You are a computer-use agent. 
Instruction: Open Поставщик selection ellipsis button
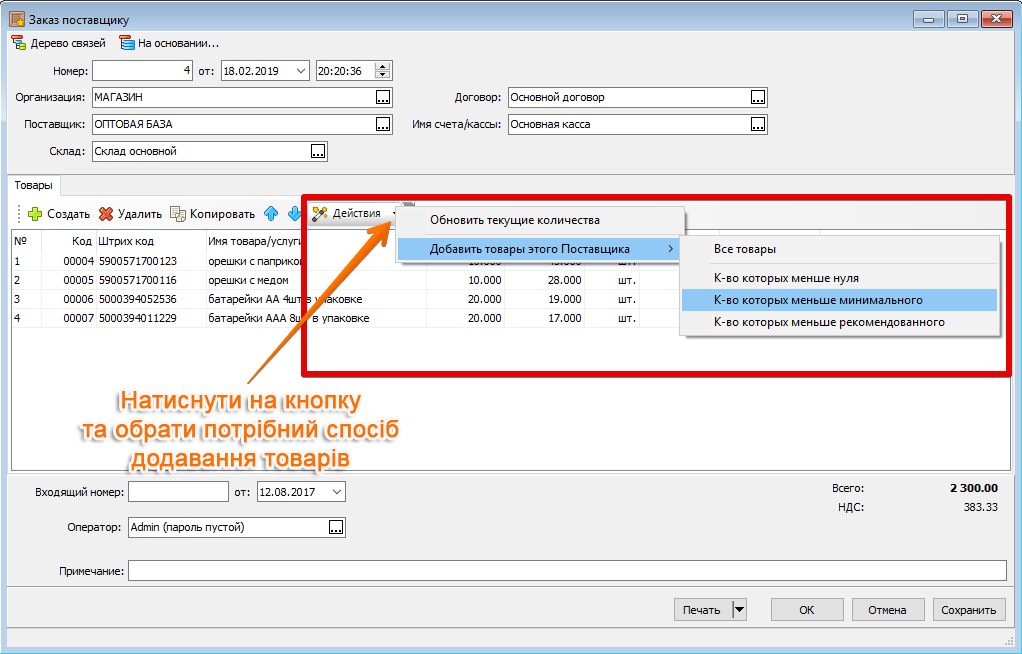coord(383,124)
